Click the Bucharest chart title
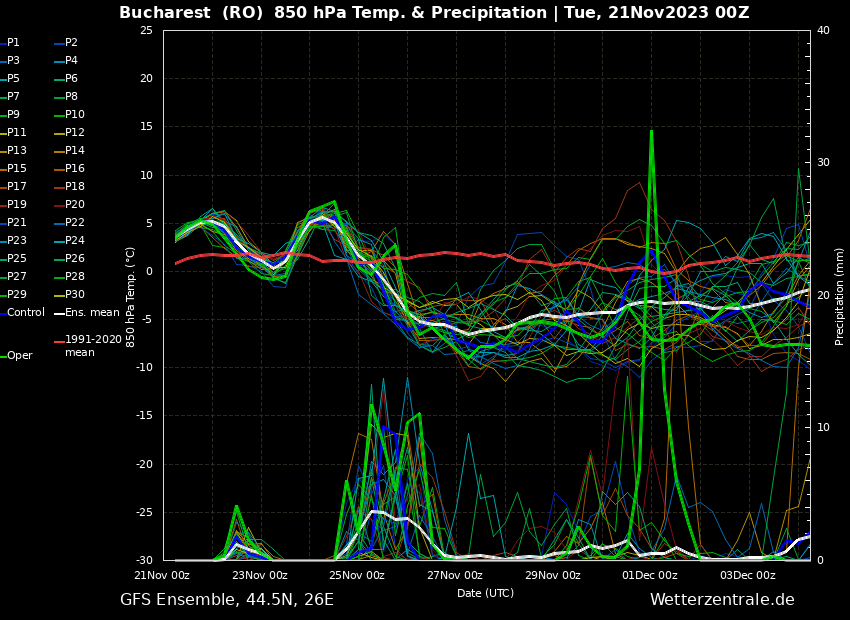Viewport: 850px width, 620px height. (x=434, y=13)
